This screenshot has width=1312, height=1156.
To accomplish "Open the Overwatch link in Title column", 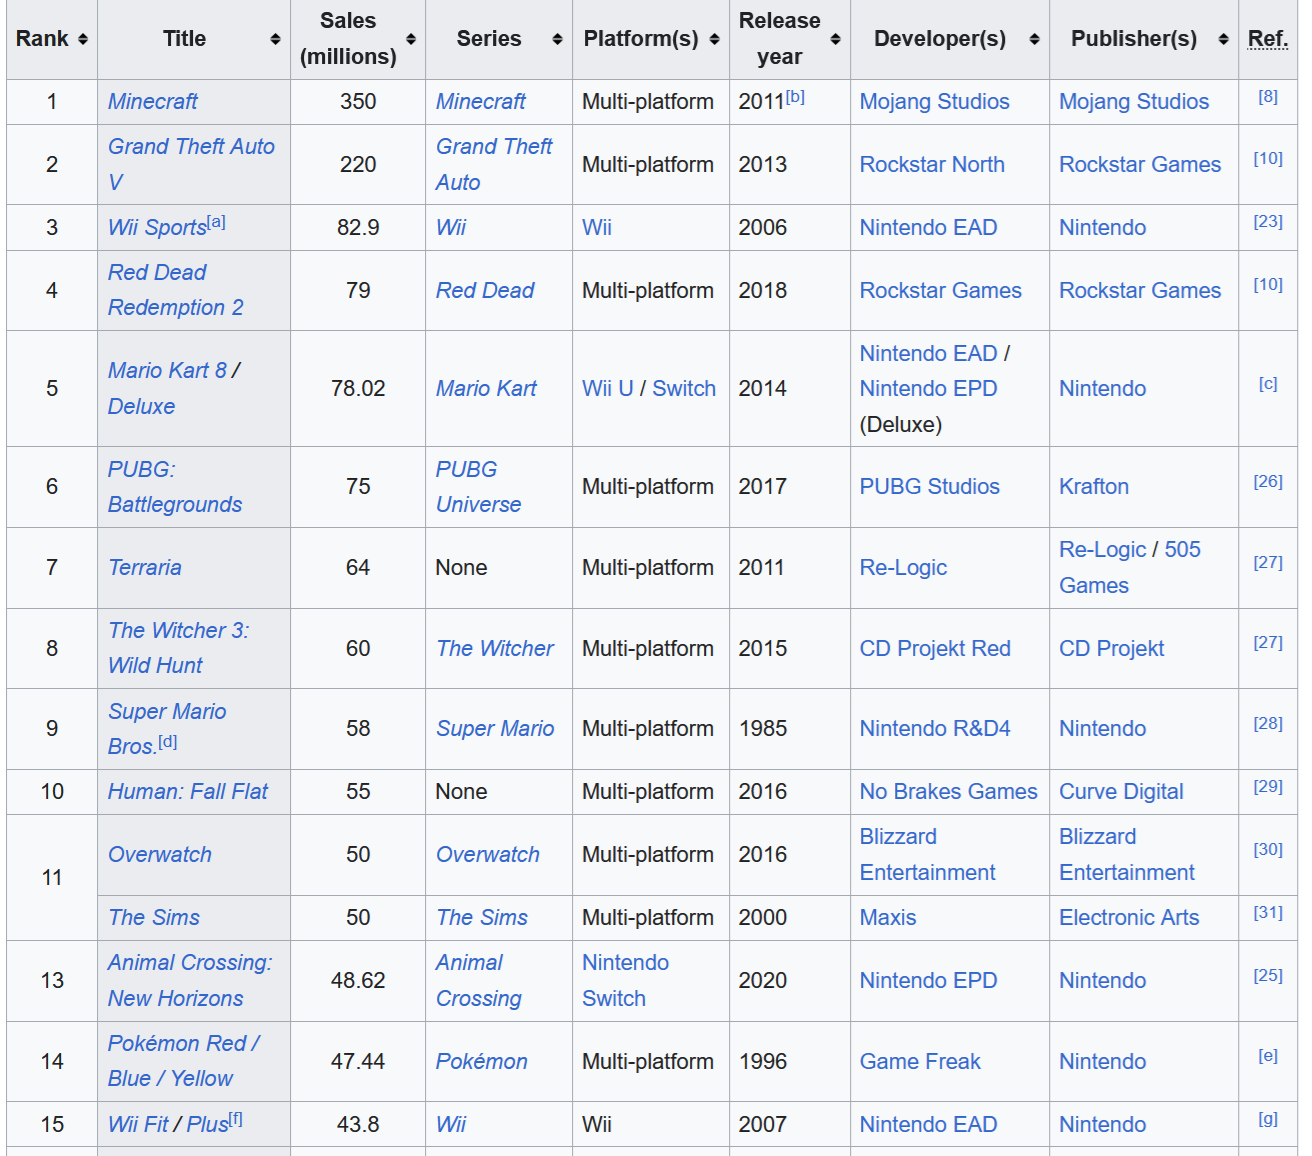I will pos(160,855).
